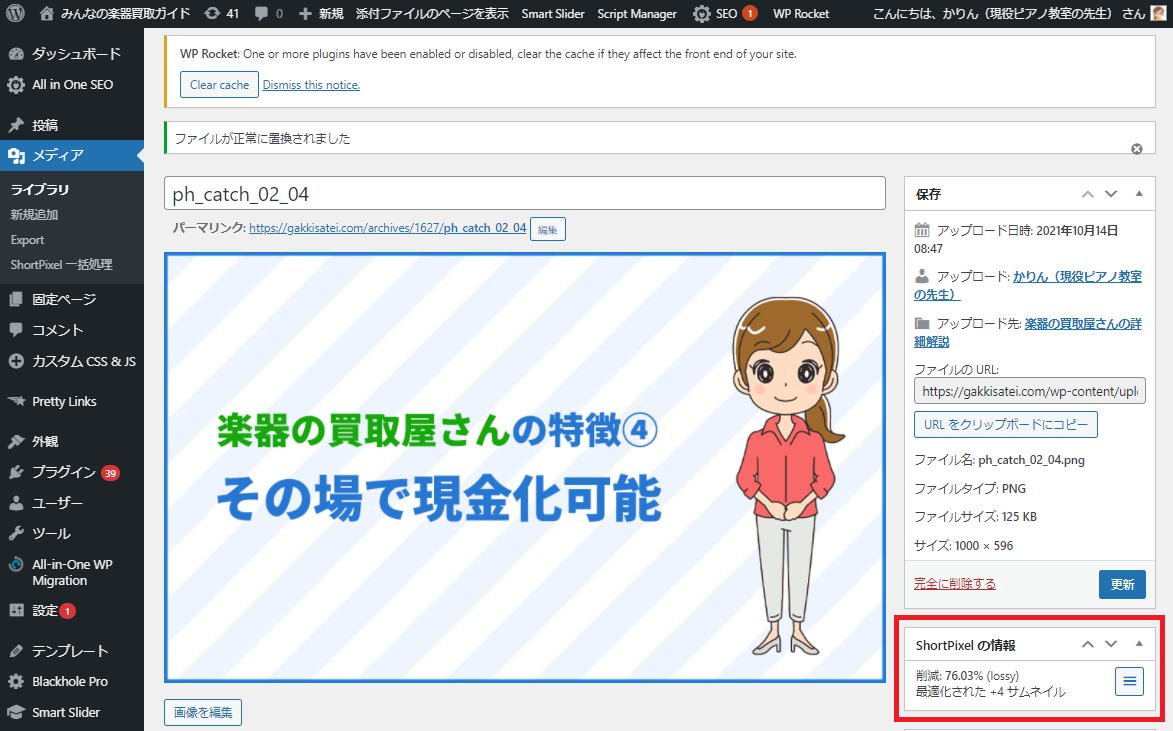This screenshot has height=731, width=1173.
Task: Click the 更新 button
Action: click(x=1121, y=584)
